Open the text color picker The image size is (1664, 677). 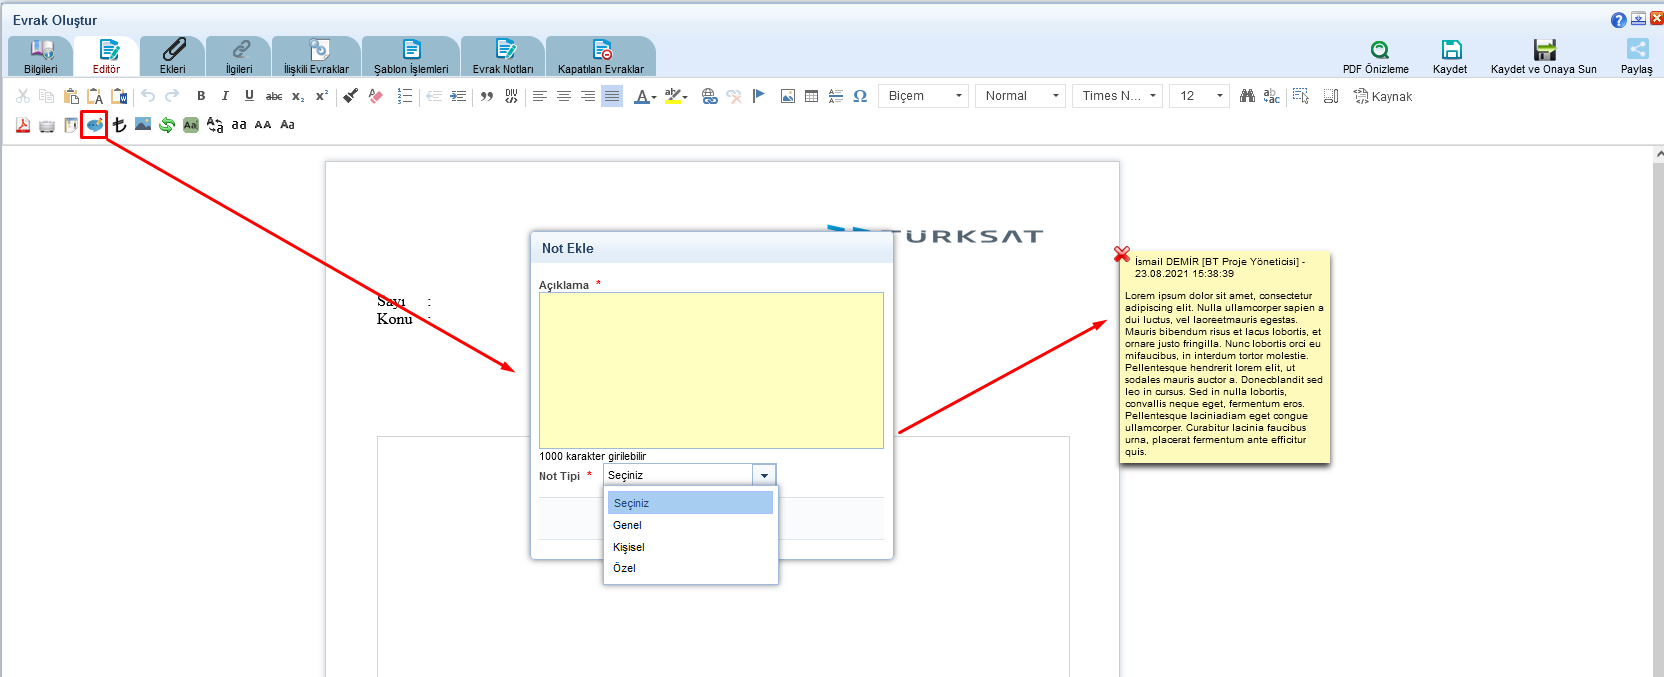point(645,96)
